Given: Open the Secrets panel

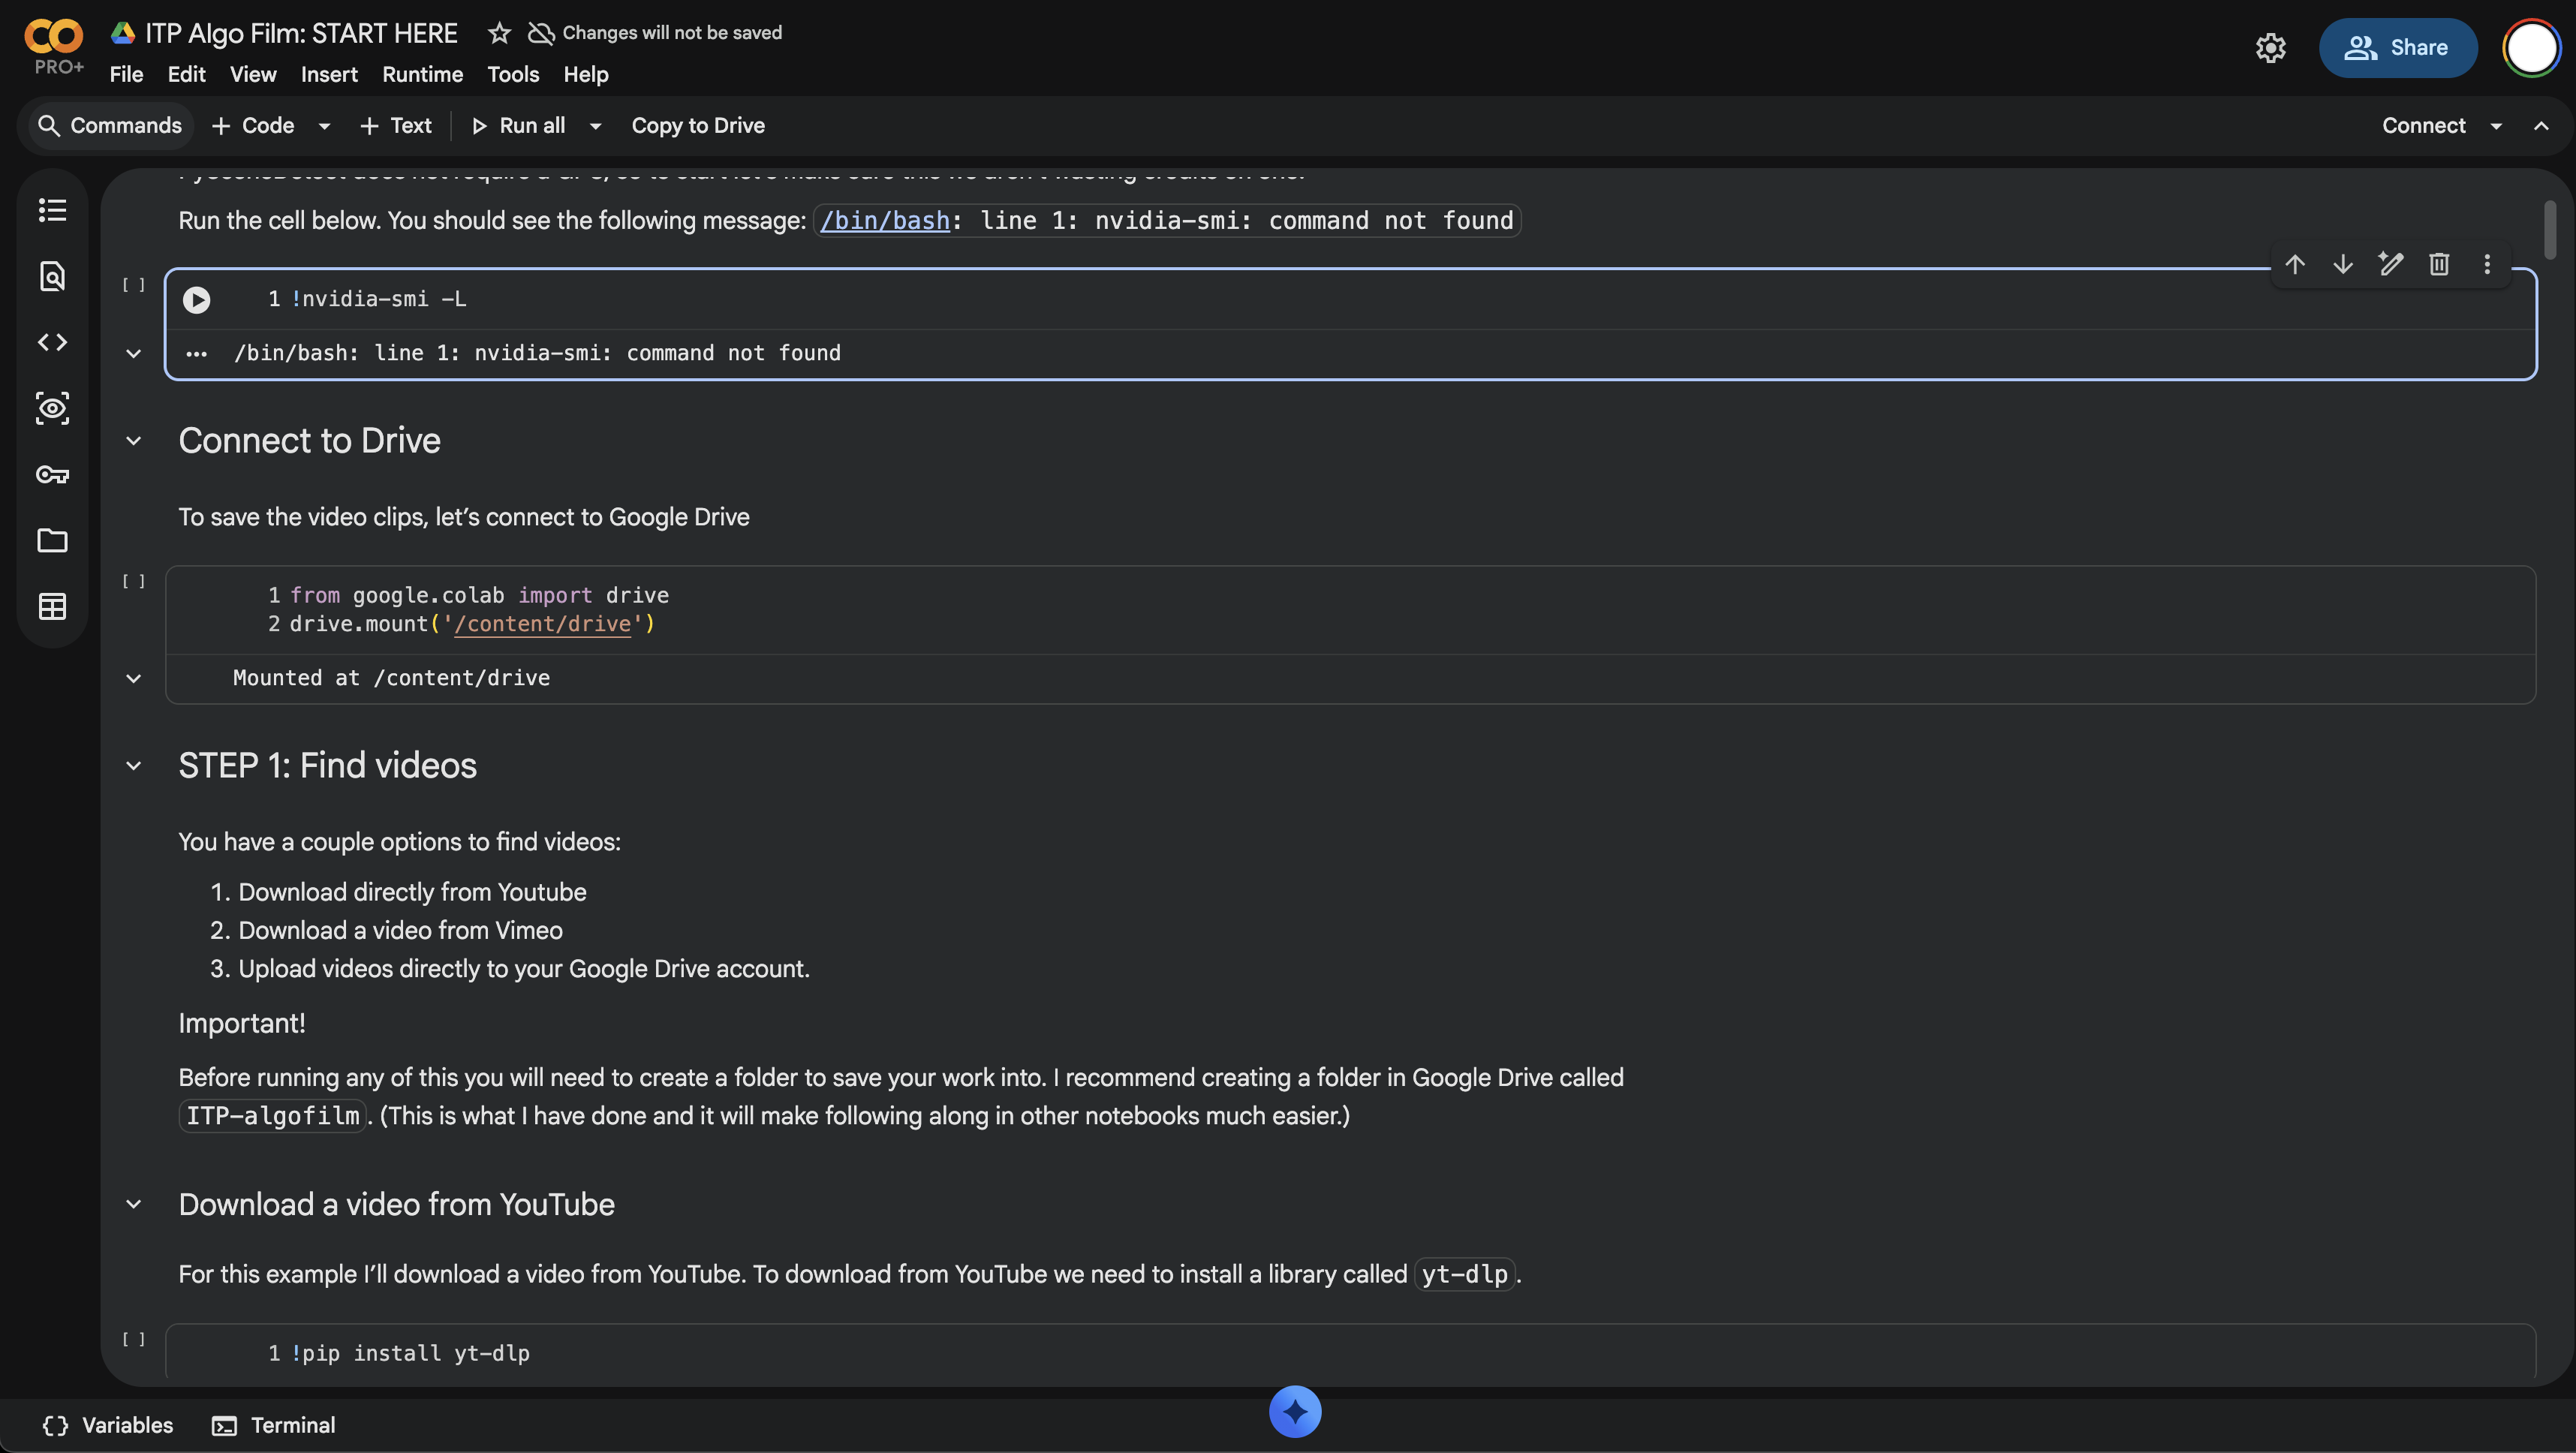Looking at the screenshot, I should coord(52,476).
